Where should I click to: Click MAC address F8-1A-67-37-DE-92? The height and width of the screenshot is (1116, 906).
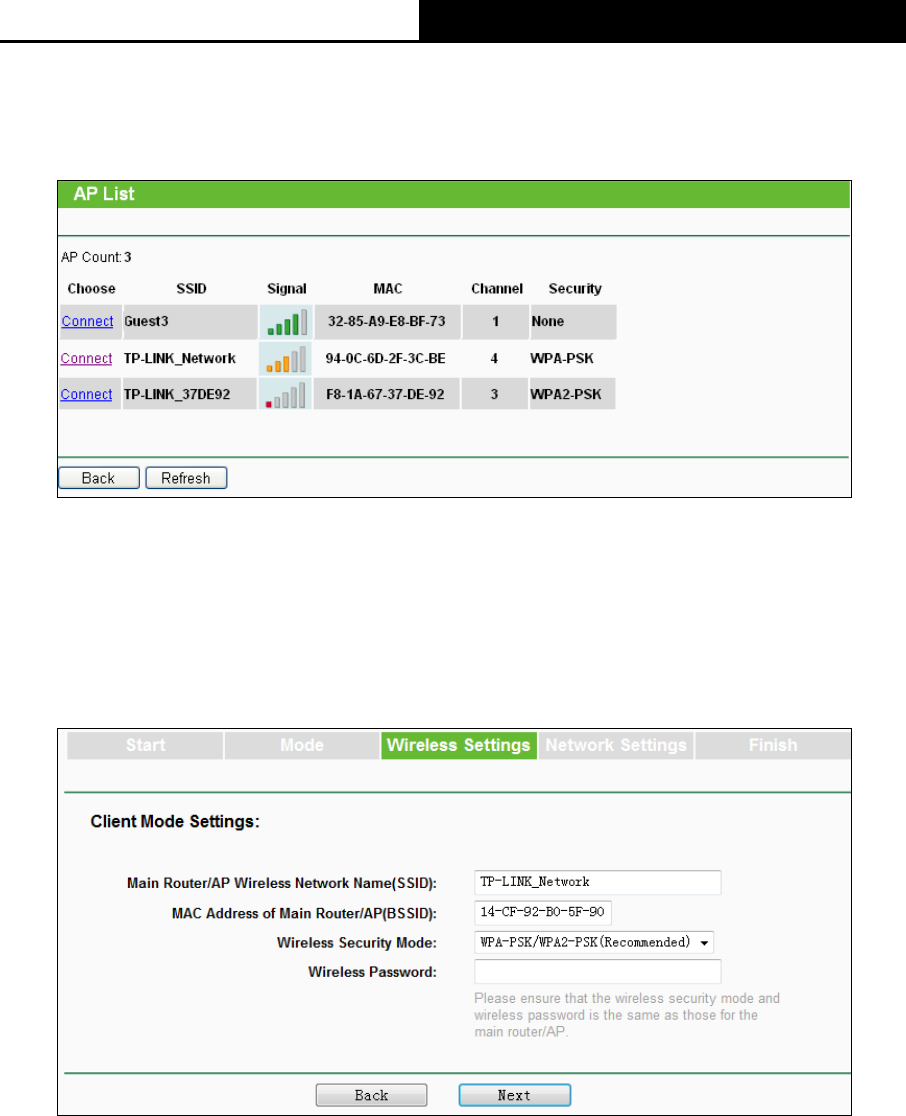click(x=386, y=394)
